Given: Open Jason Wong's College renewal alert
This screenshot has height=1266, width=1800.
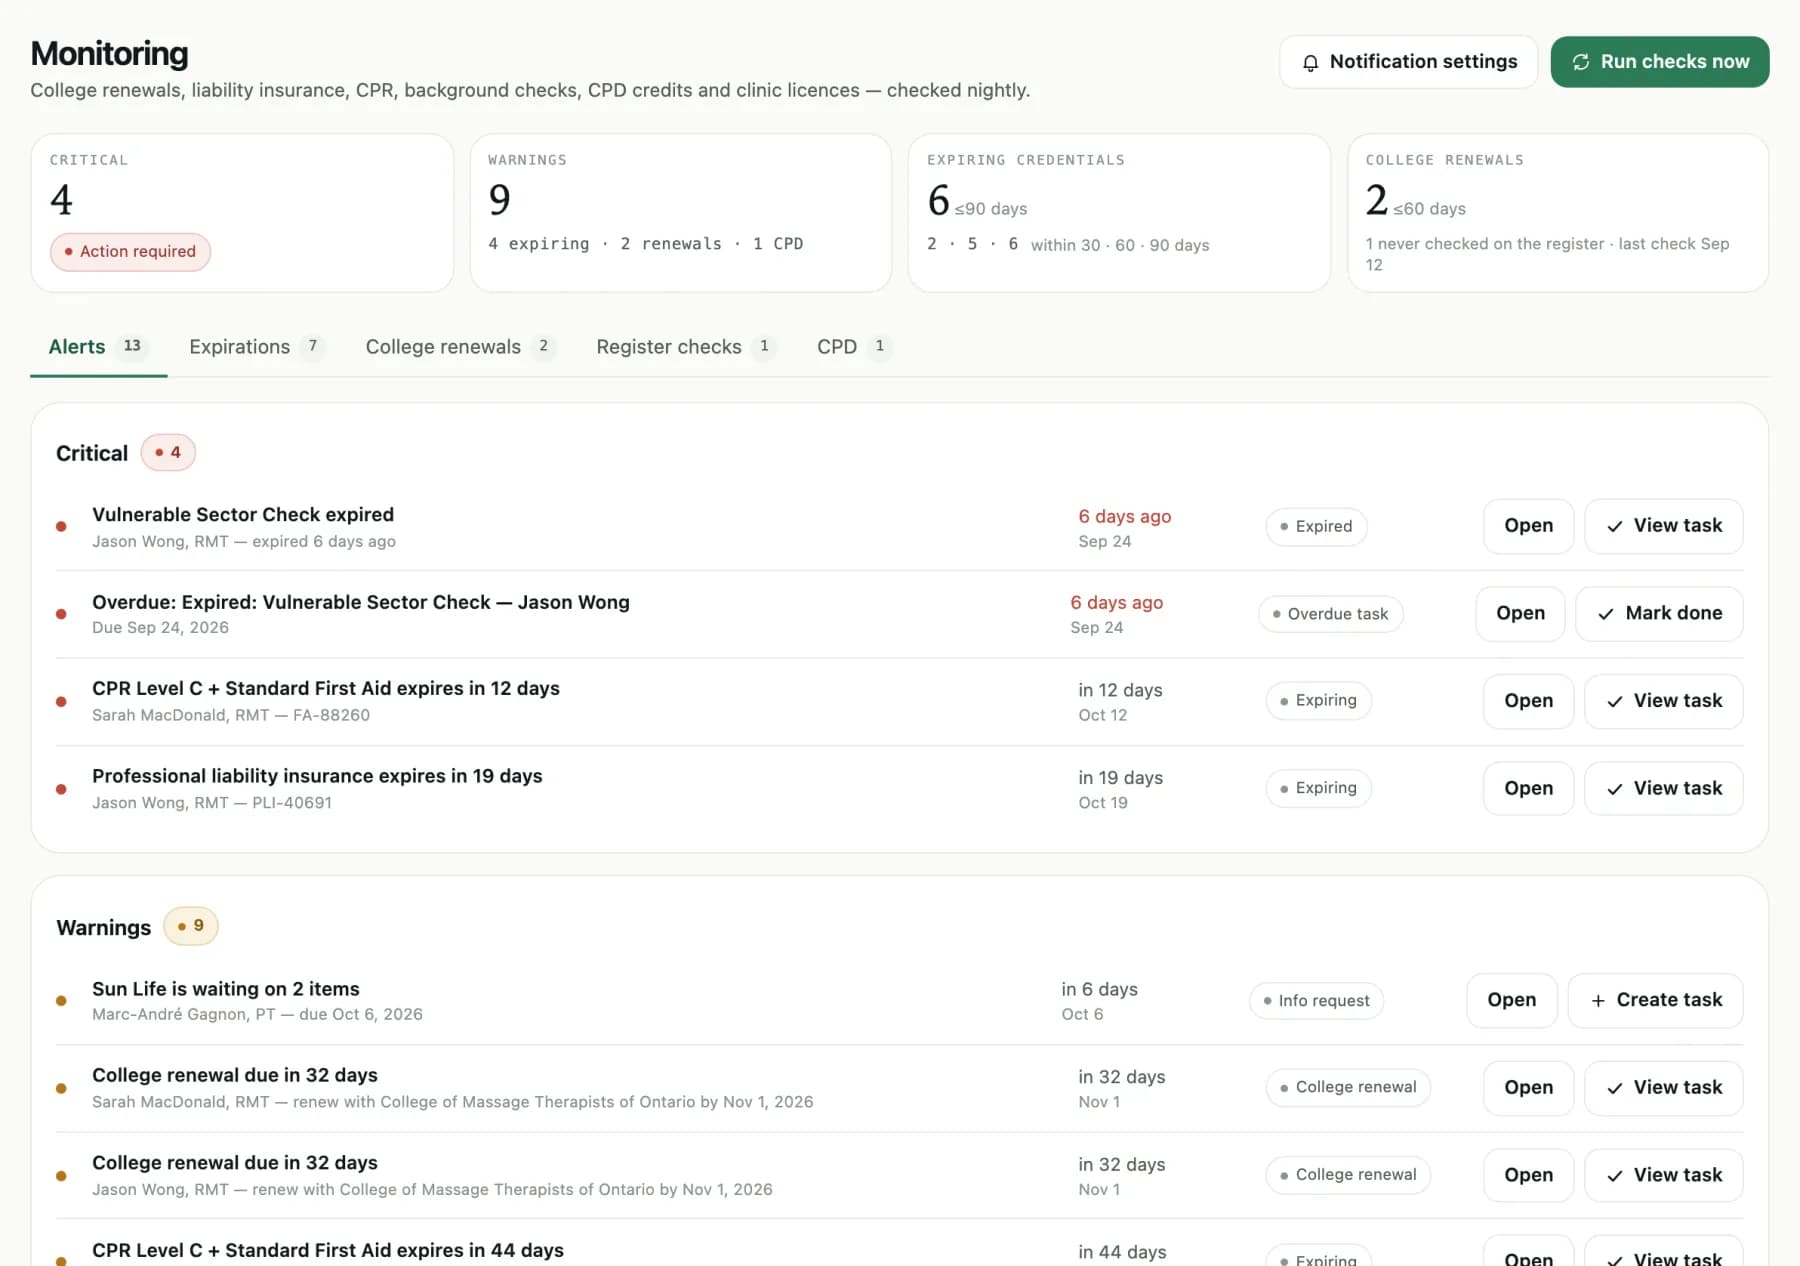Looking at the screenshot, I should pos(1528,1175).
